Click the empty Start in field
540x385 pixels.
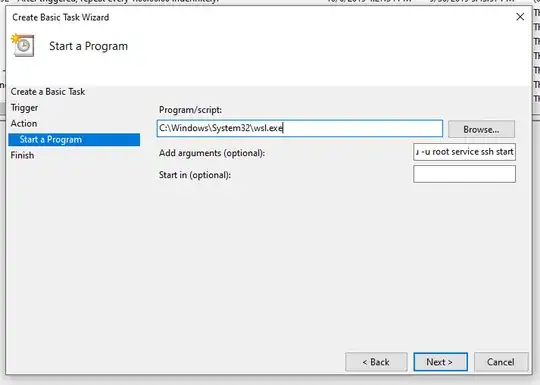(464, 174)
